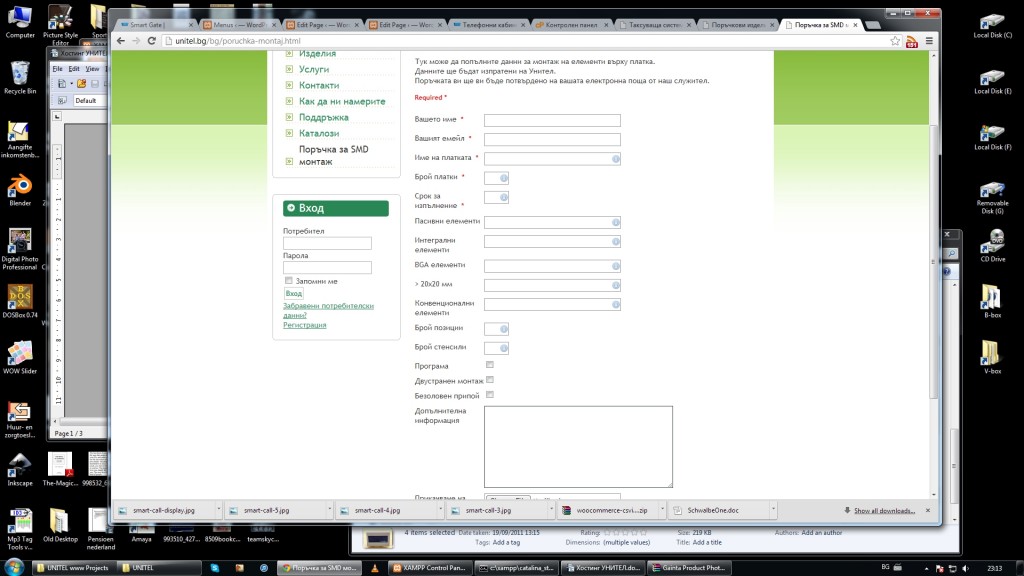1024x576 pixels.
Task: Click info icon in Брой стенсили field
Action: pos(504,348)
